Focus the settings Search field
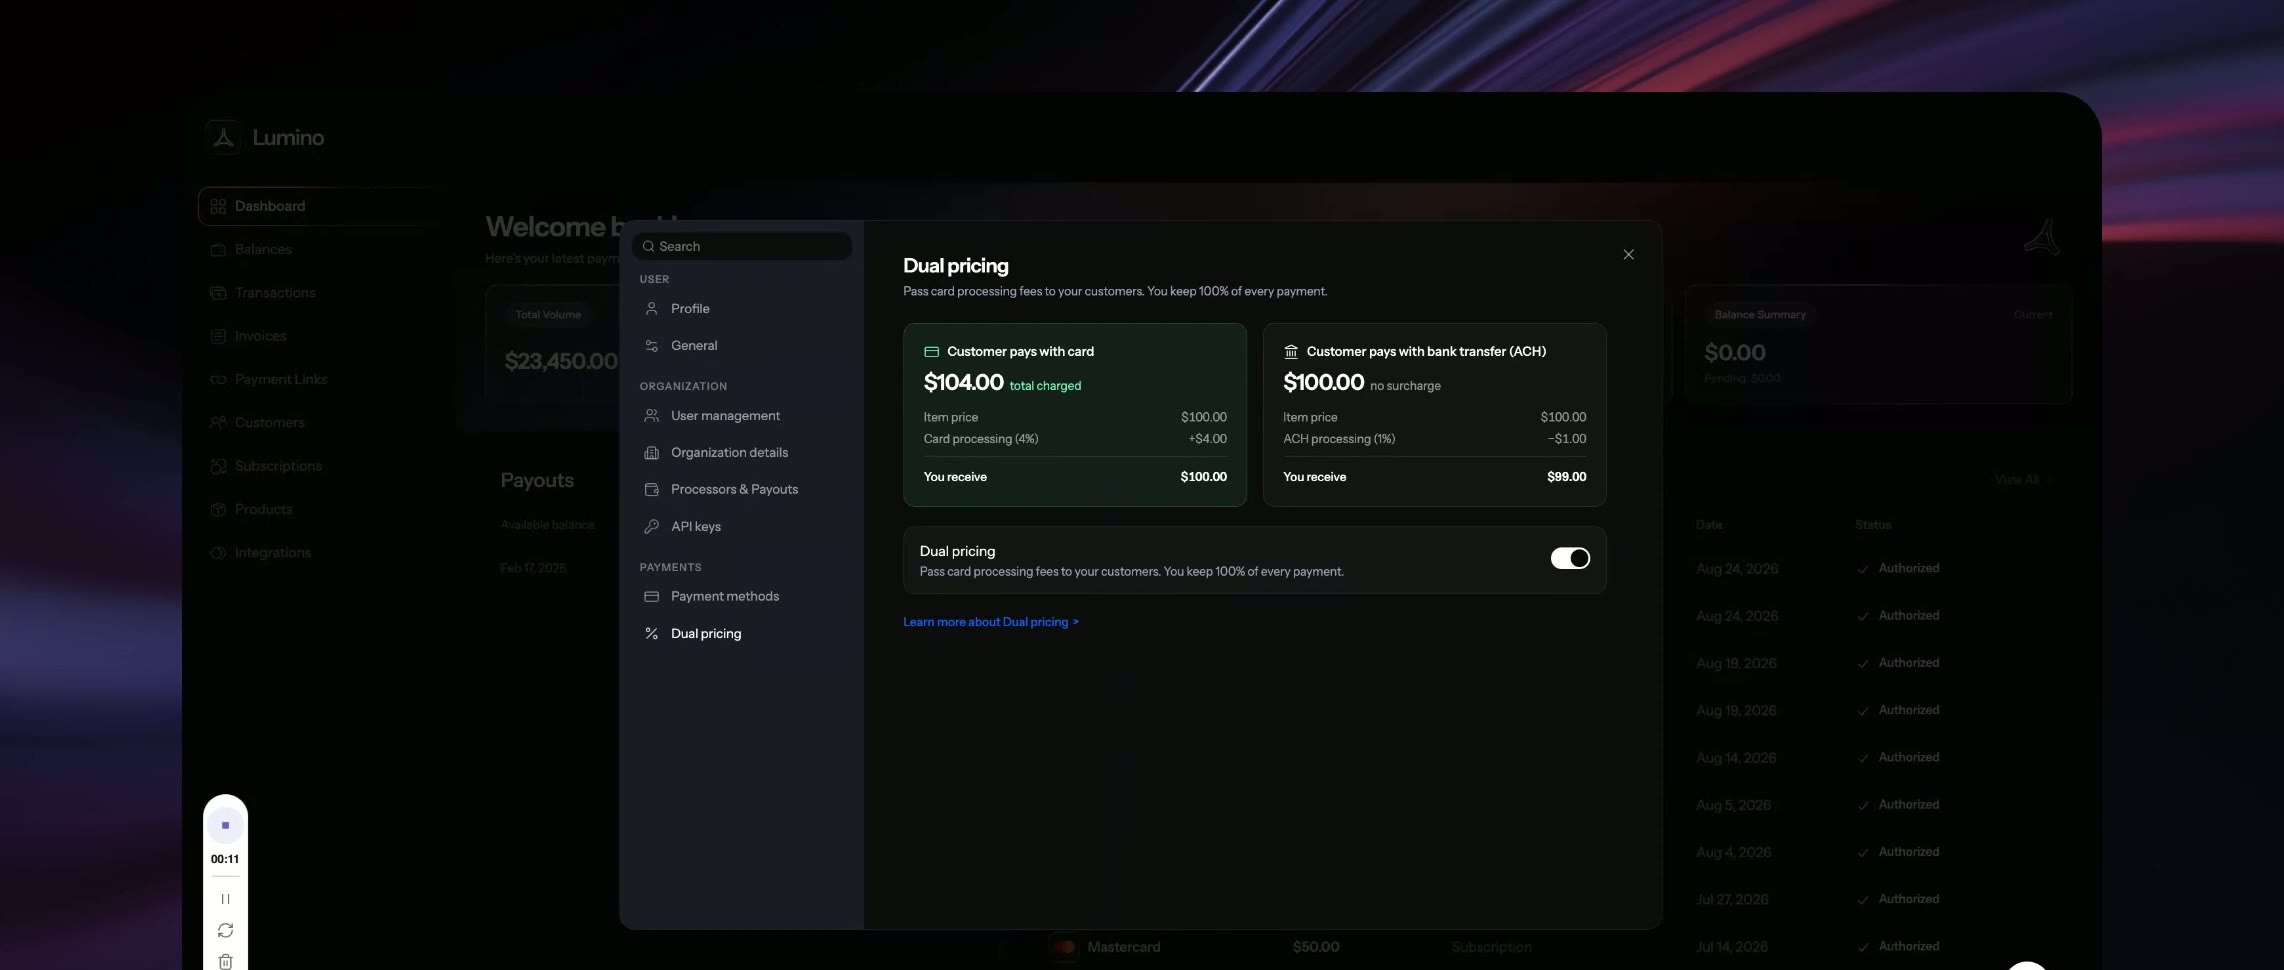The height and width of the screenshot is (970, 2284). point(741,247)
